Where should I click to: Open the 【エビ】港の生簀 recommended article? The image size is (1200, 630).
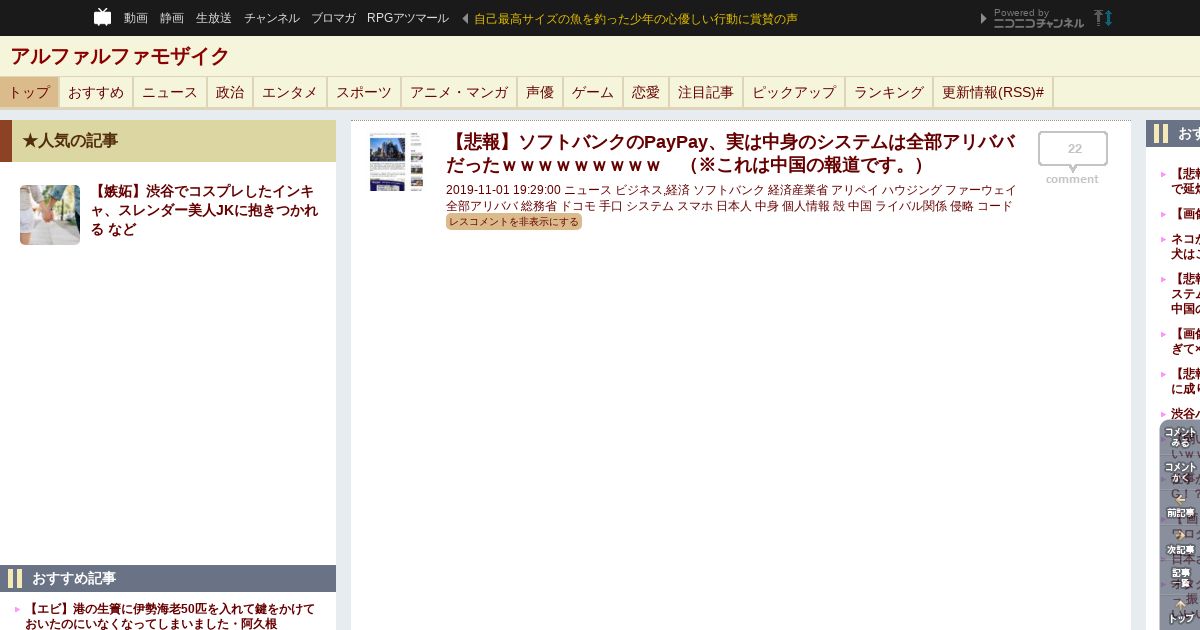(x=170, y=616)
